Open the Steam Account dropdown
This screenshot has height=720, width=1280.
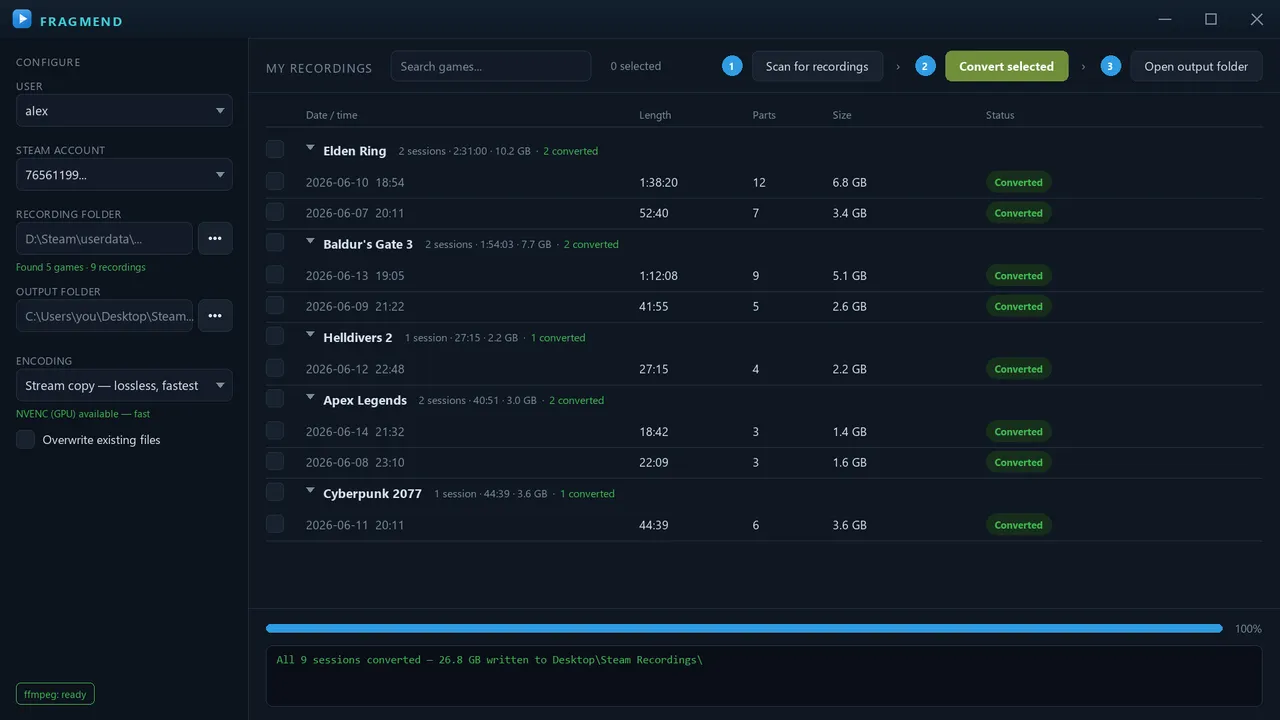[x=124, y=174]
